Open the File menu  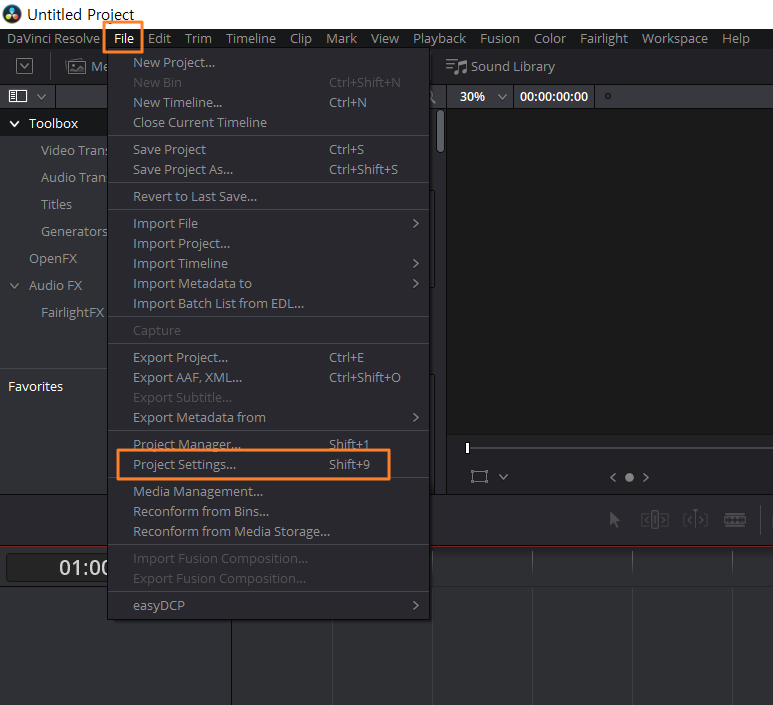(x=124, y=38)
